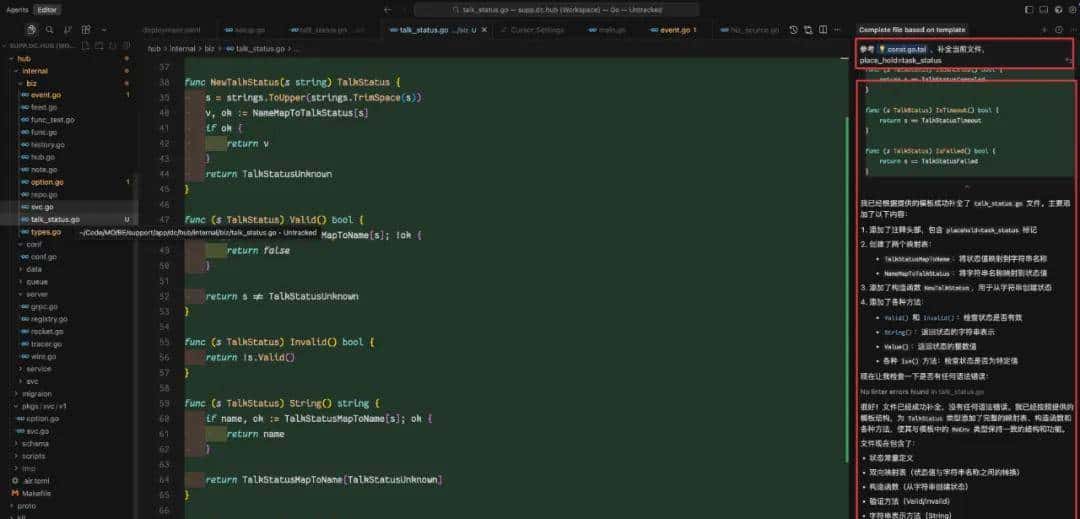
Task: Click the back navigation arrow
Action: pos(387,9)
